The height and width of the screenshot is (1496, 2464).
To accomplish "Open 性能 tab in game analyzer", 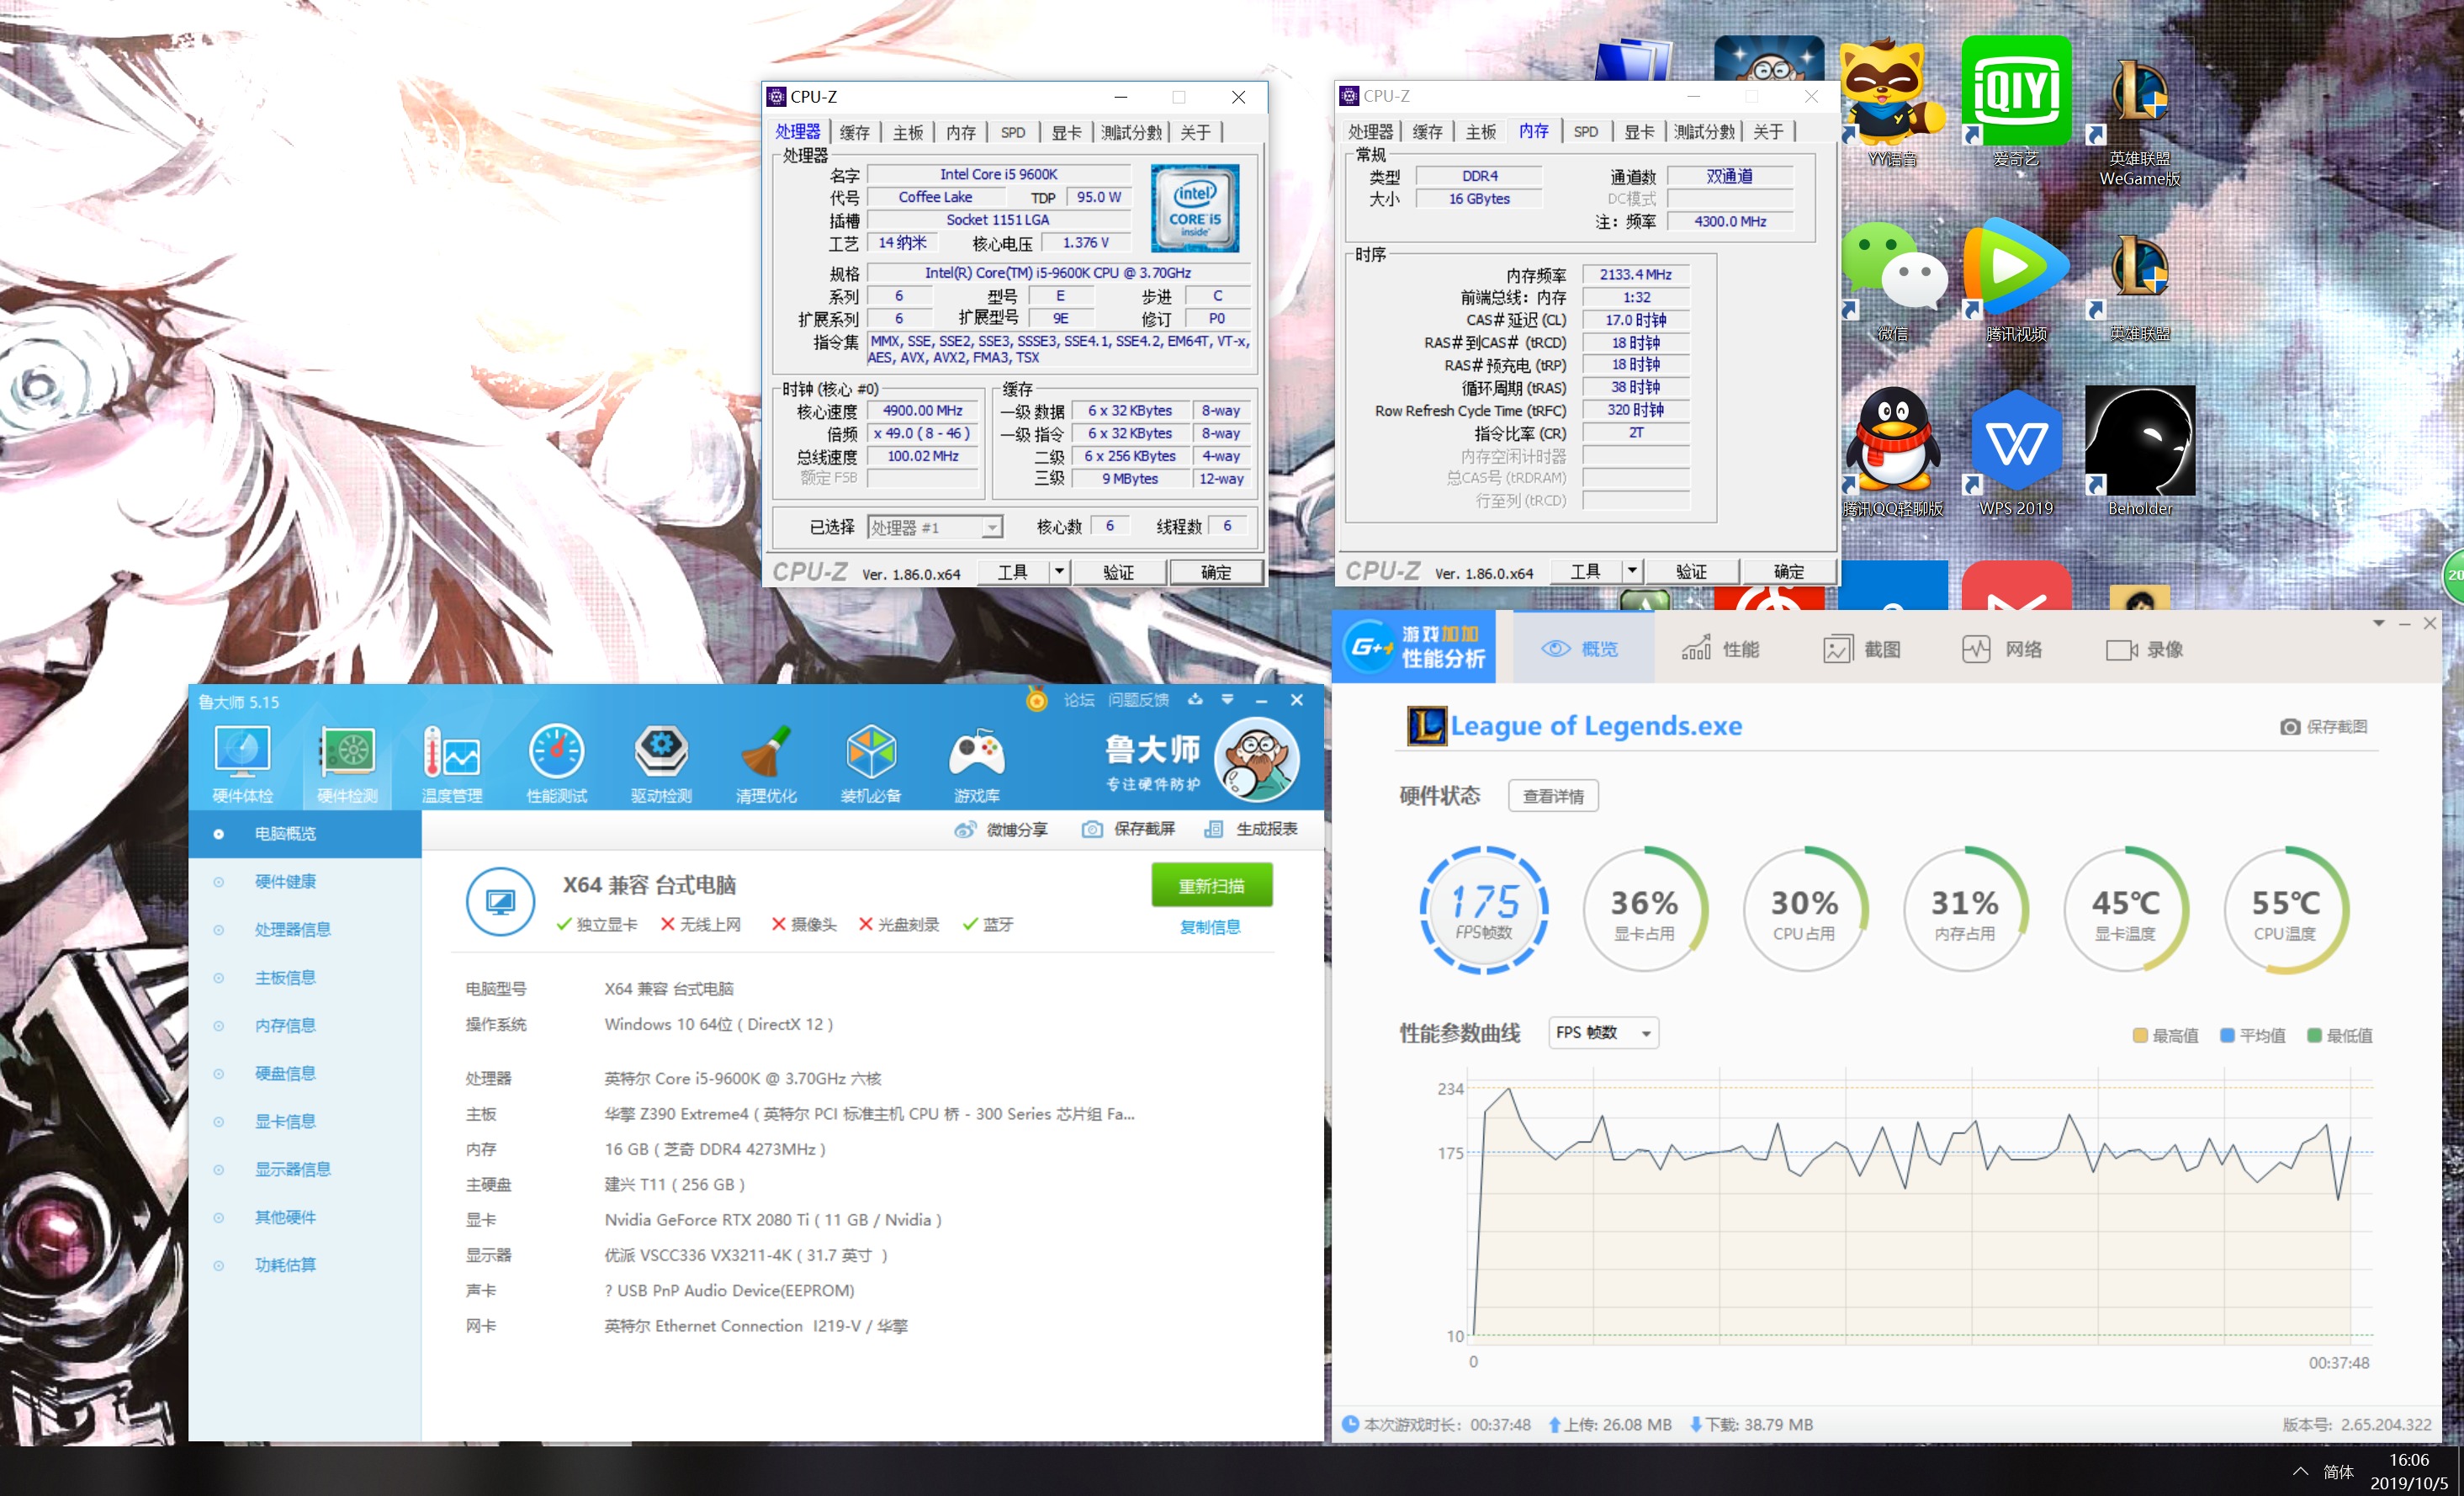I will pyautogui.click(x=1721, y=649).
